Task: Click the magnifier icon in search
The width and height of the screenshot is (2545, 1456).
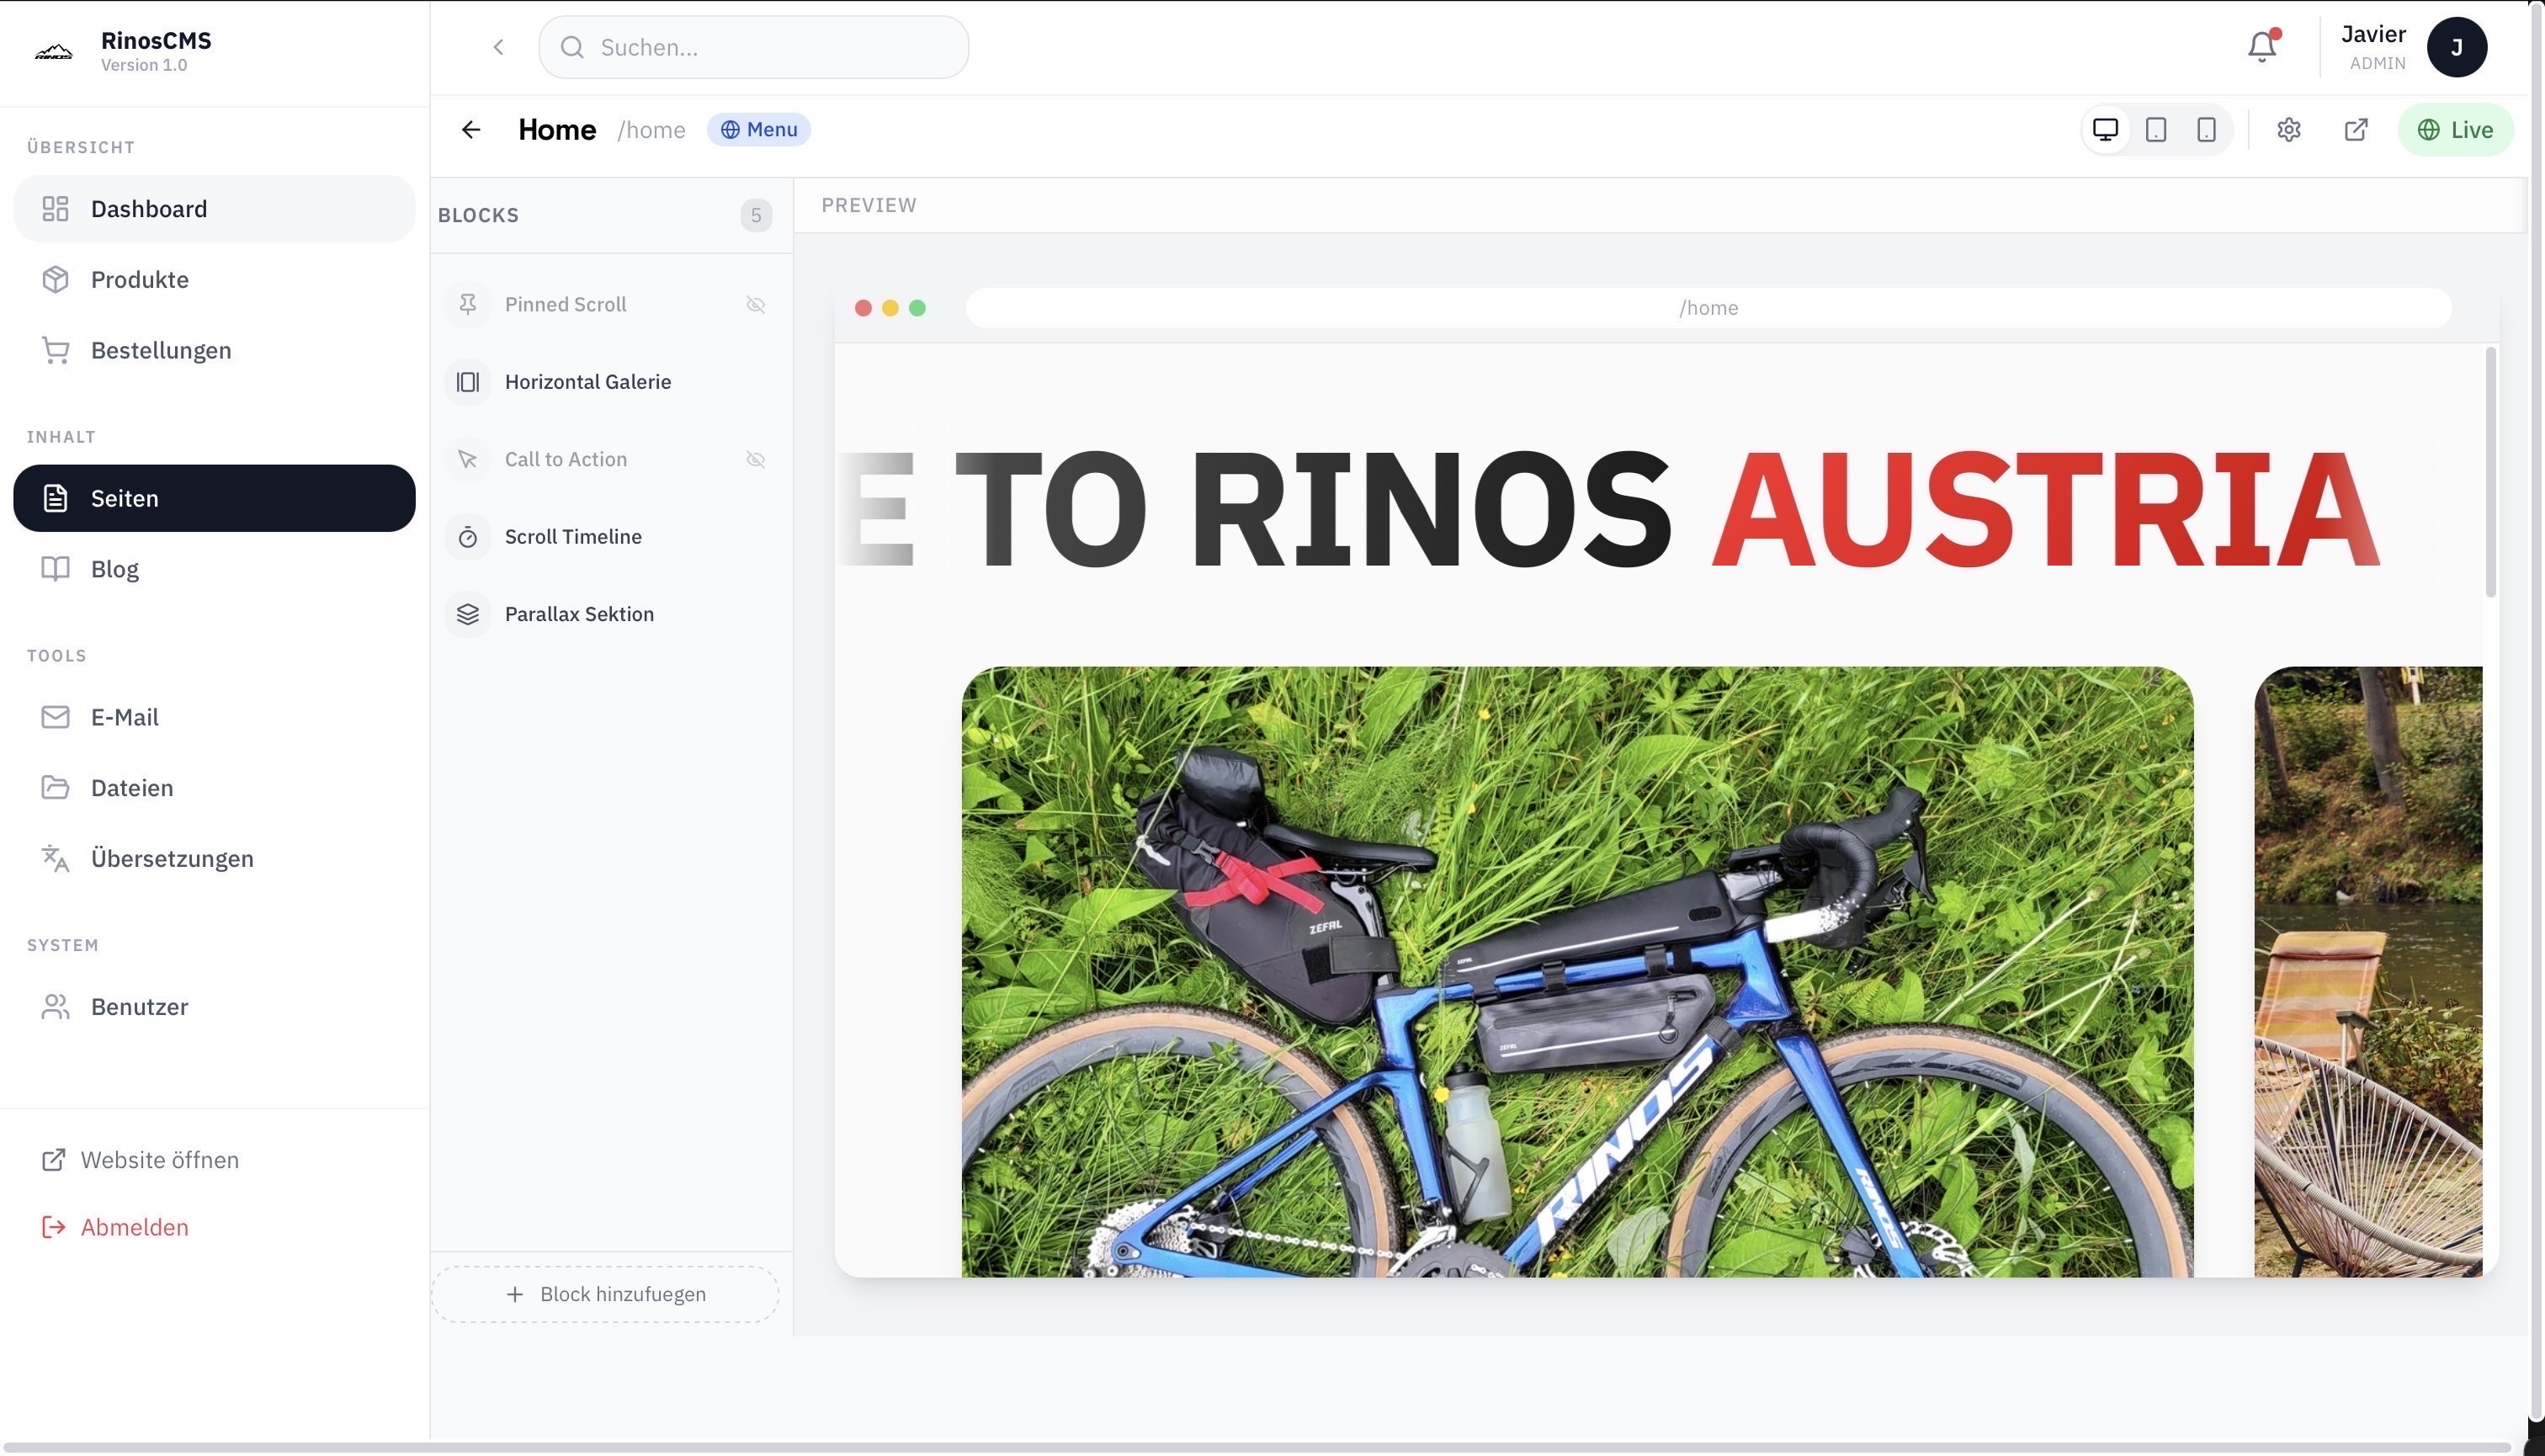Action: pyautogui.click(x=572, y=47)
